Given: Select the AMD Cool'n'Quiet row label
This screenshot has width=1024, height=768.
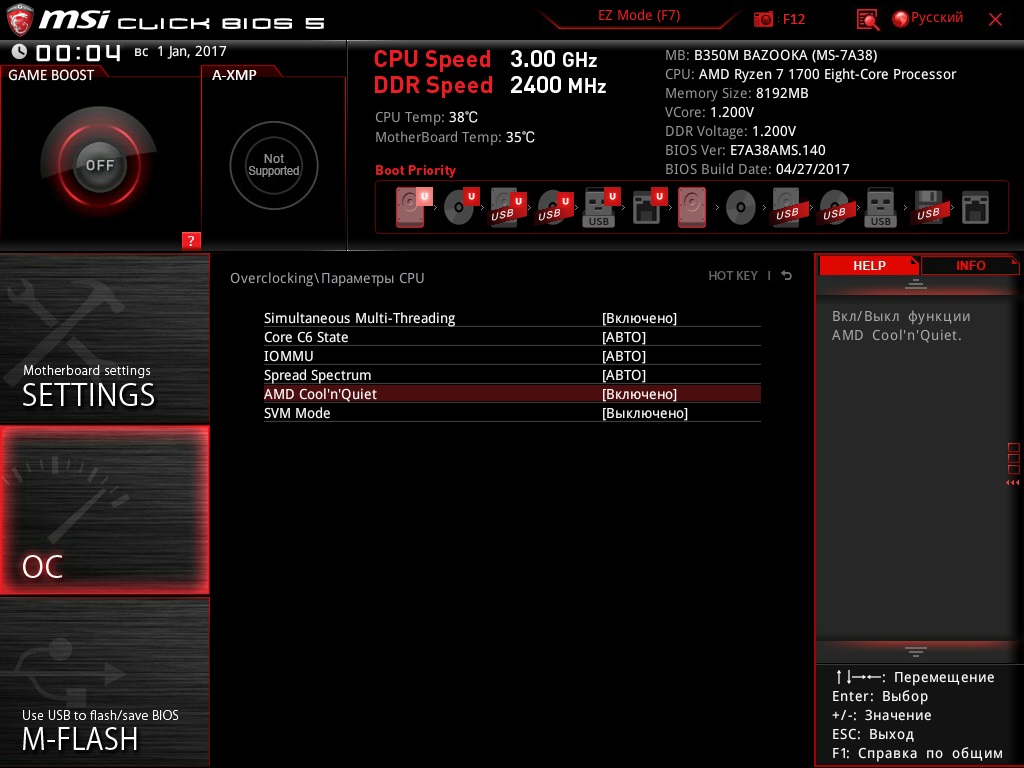Looking at the screenshot, I should pos(320,394).
